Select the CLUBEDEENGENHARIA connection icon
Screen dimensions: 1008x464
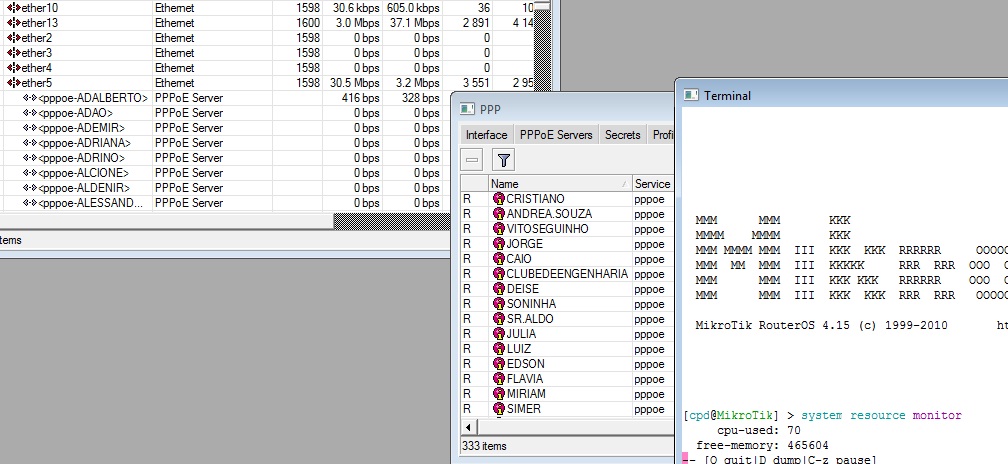click(499, 274)
